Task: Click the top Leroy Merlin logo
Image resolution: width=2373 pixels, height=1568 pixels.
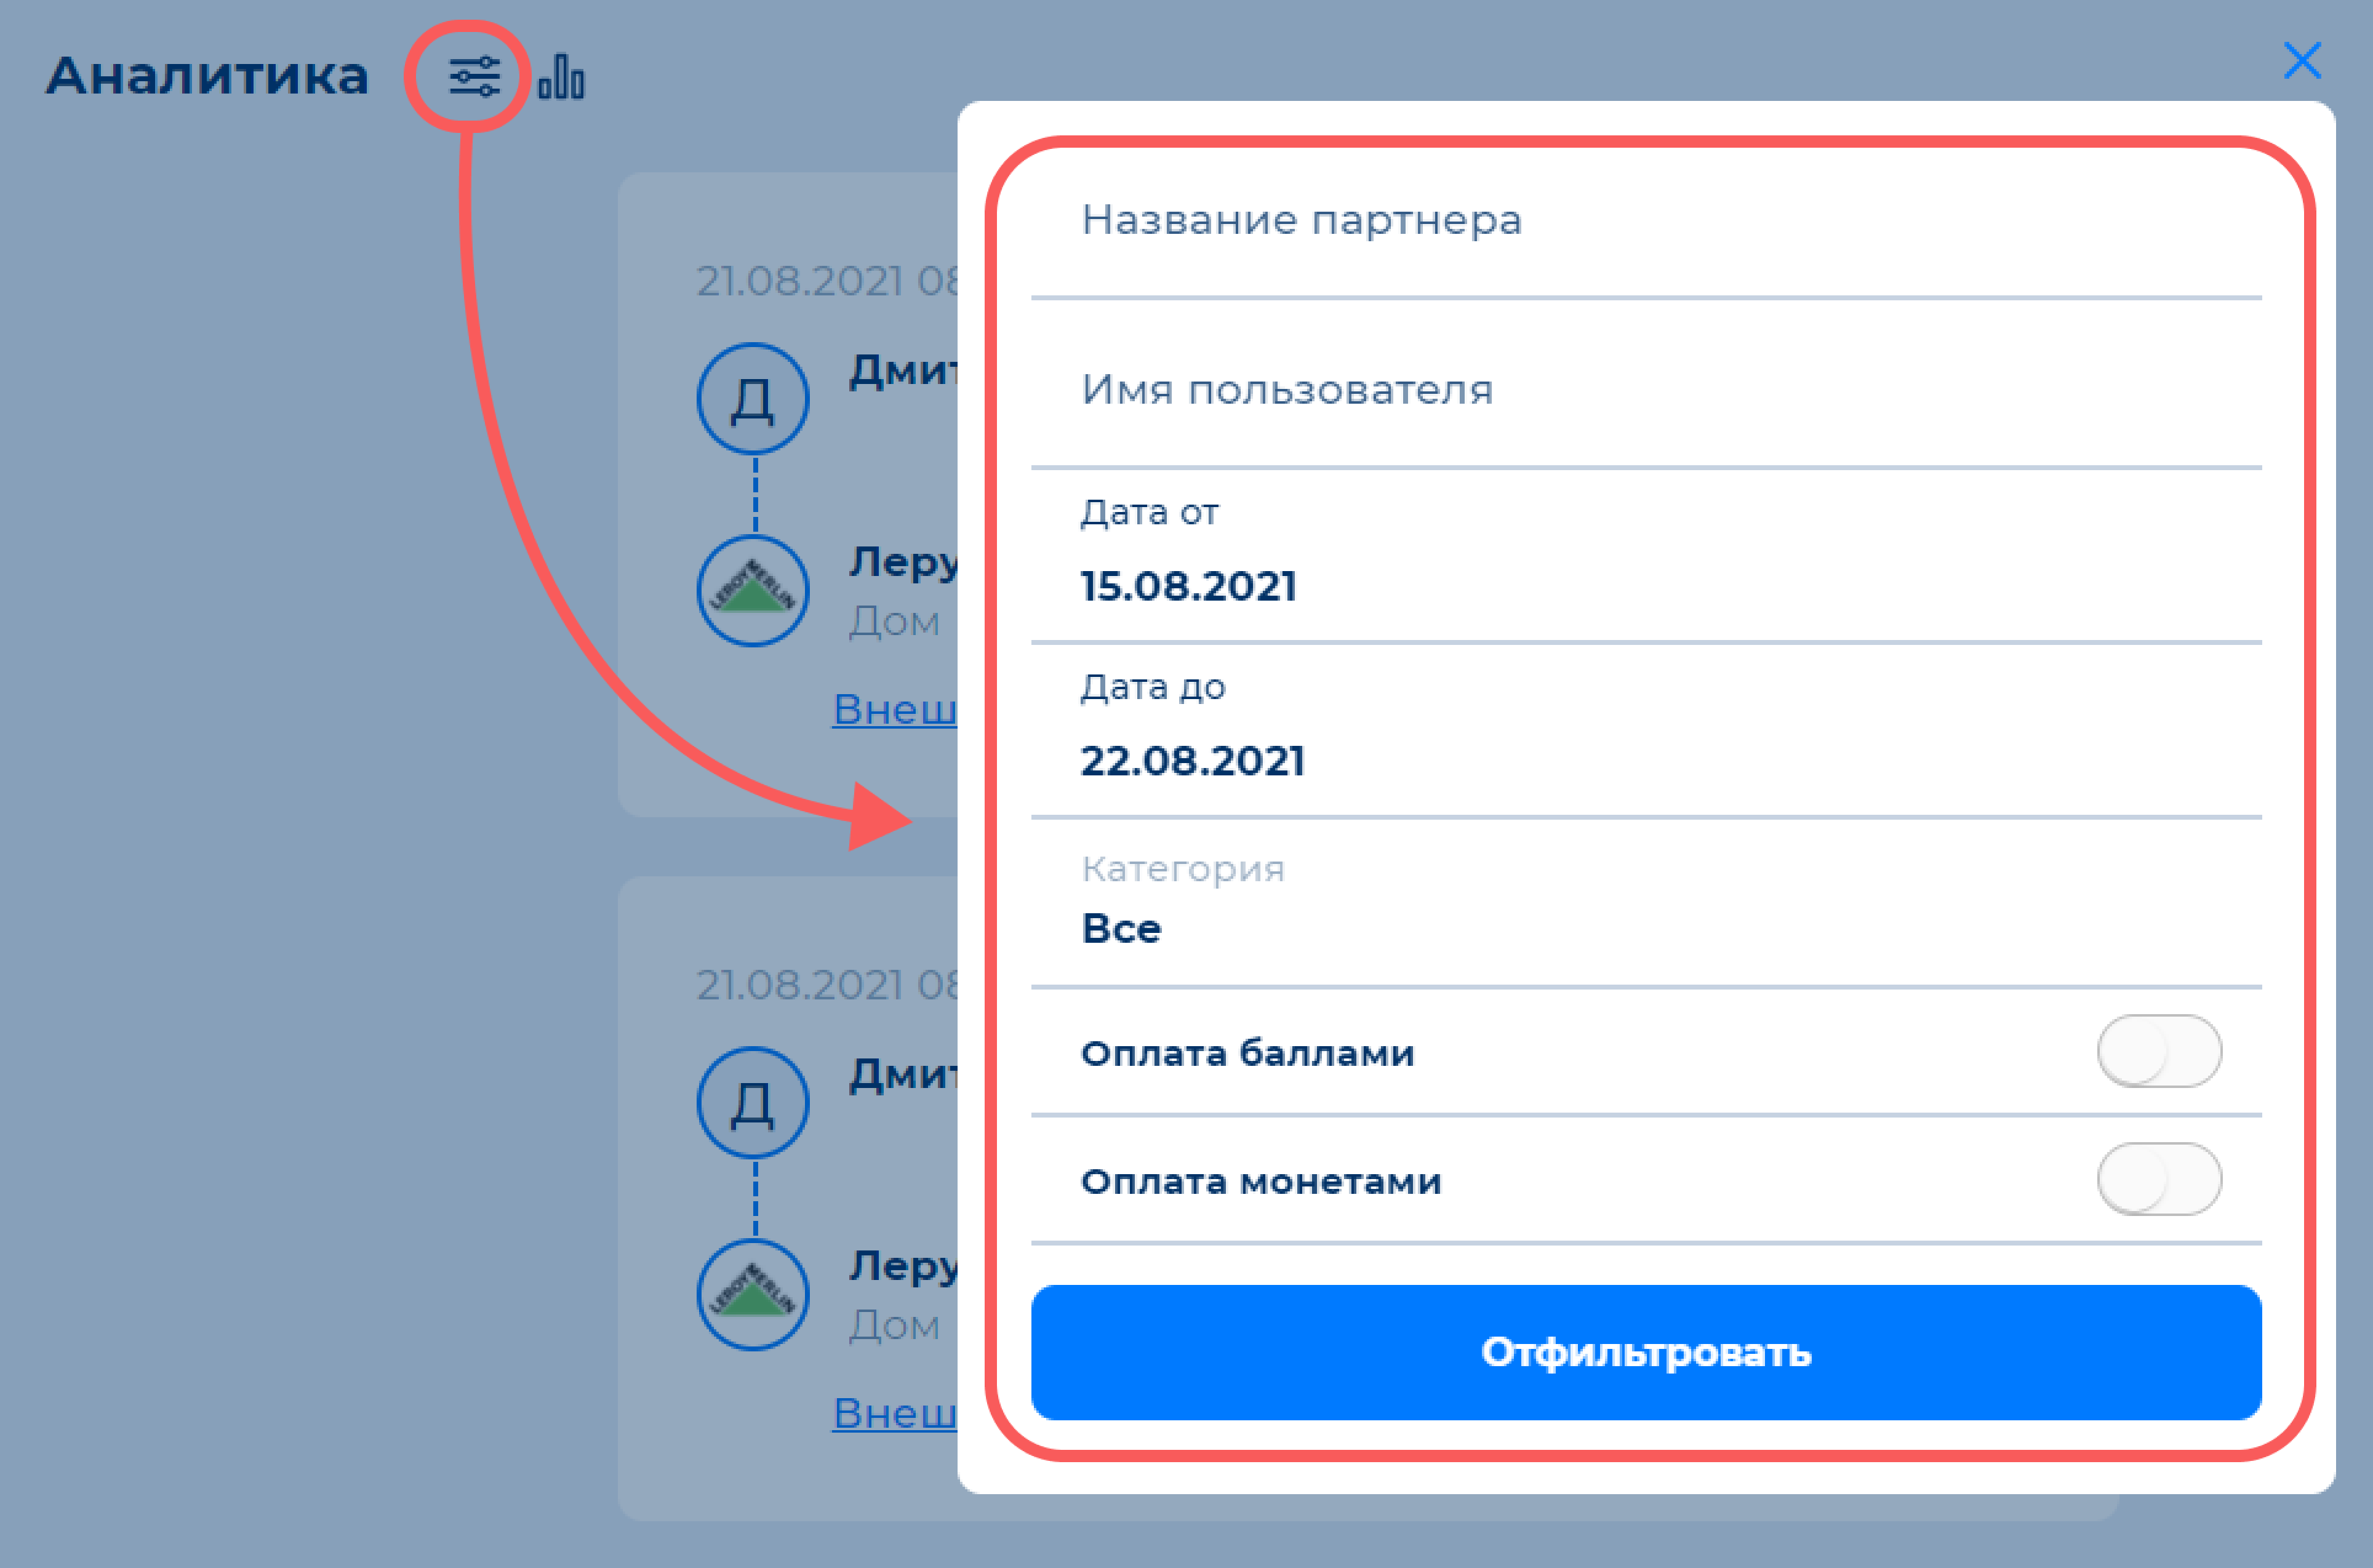Action: click(x=752, y=591)
